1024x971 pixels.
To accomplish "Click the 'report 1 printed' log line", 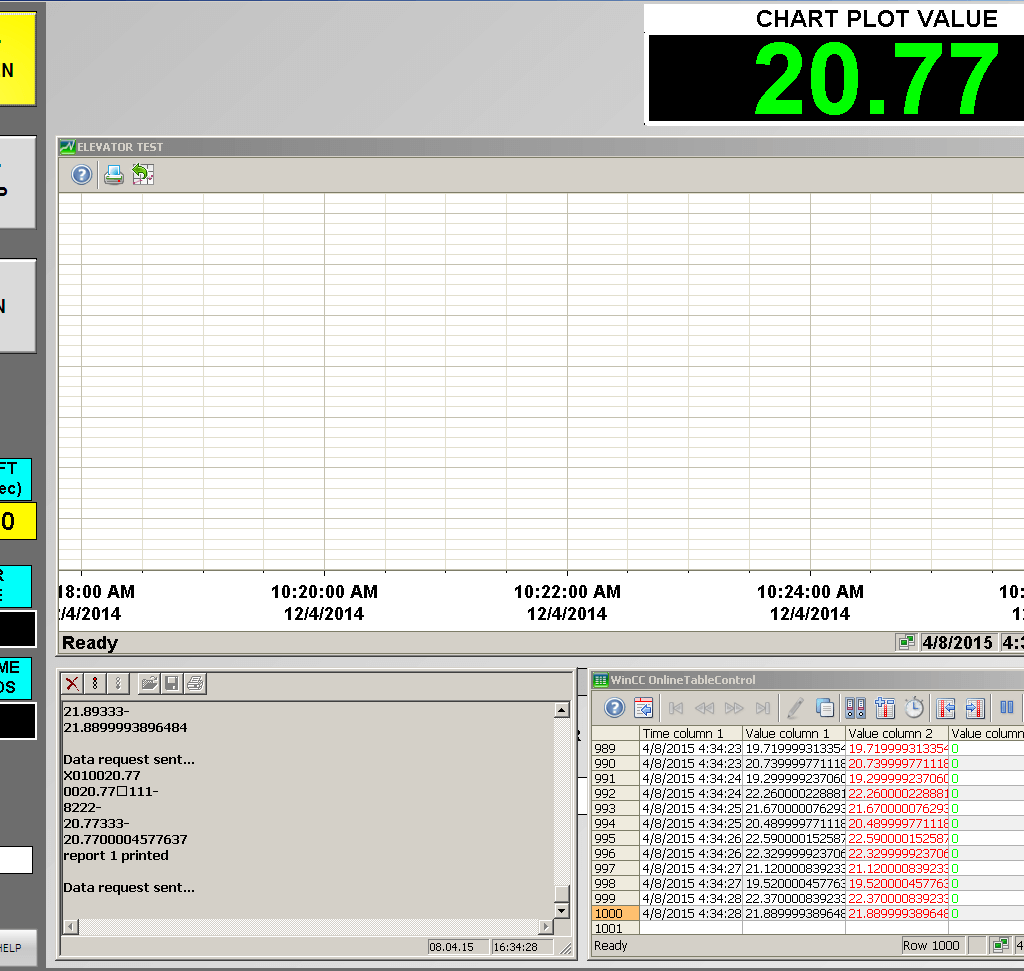I will 116,855.
